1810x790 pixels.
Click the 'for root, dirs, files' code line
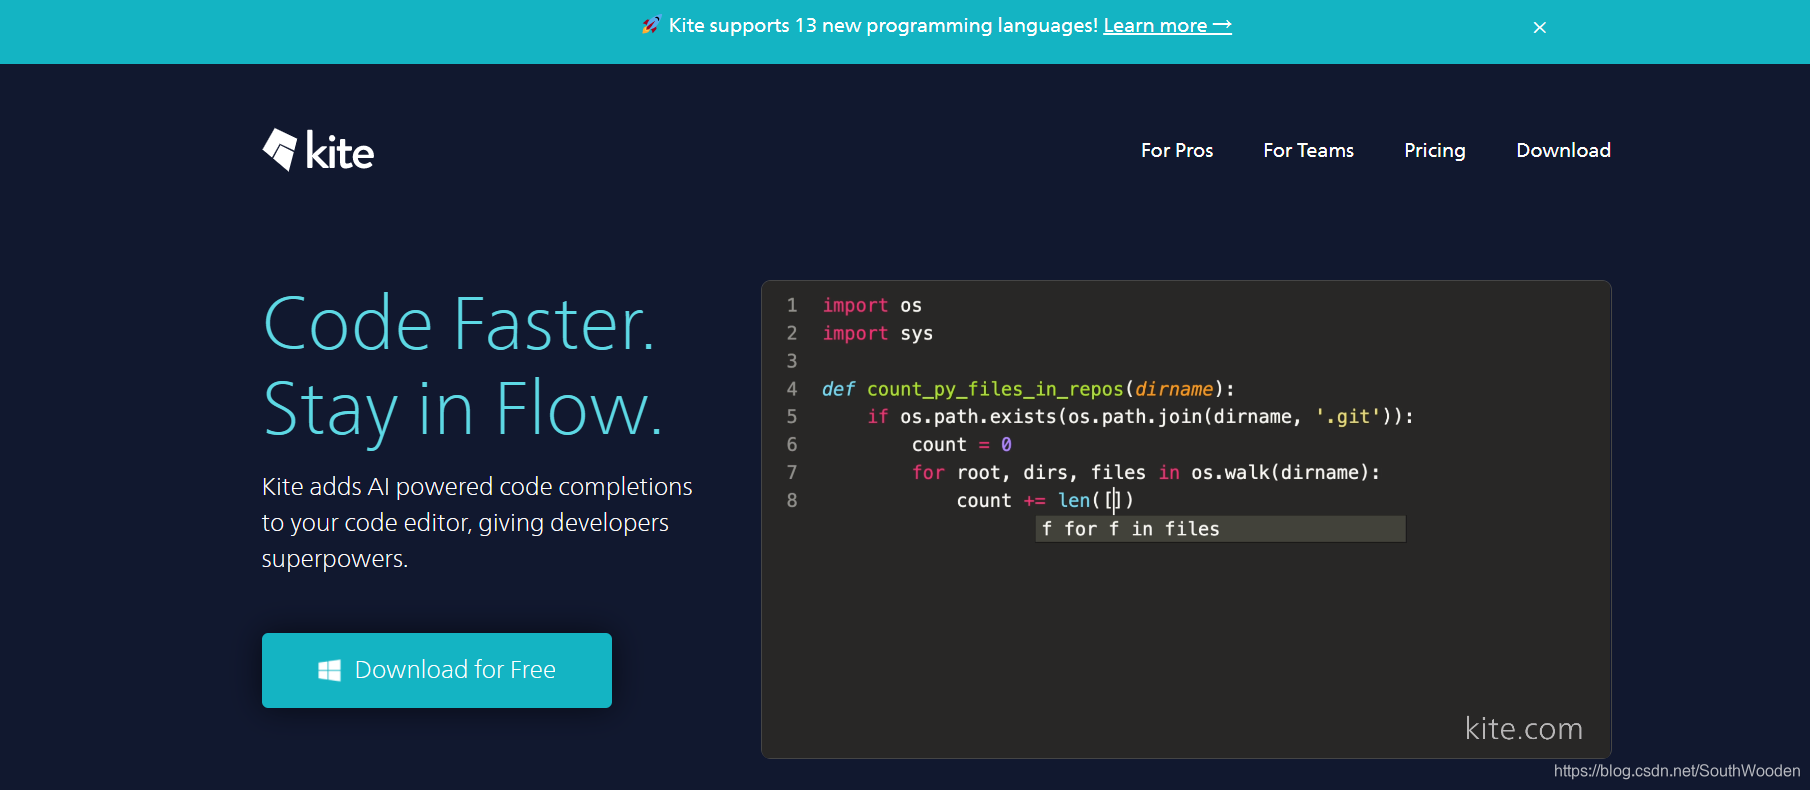[1146, 472]
